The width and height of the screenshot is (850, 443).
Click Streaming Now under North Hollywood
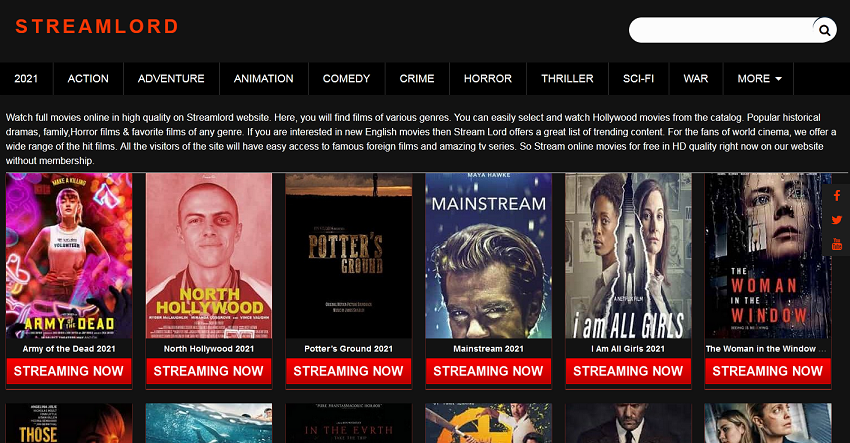coord(209,371)
